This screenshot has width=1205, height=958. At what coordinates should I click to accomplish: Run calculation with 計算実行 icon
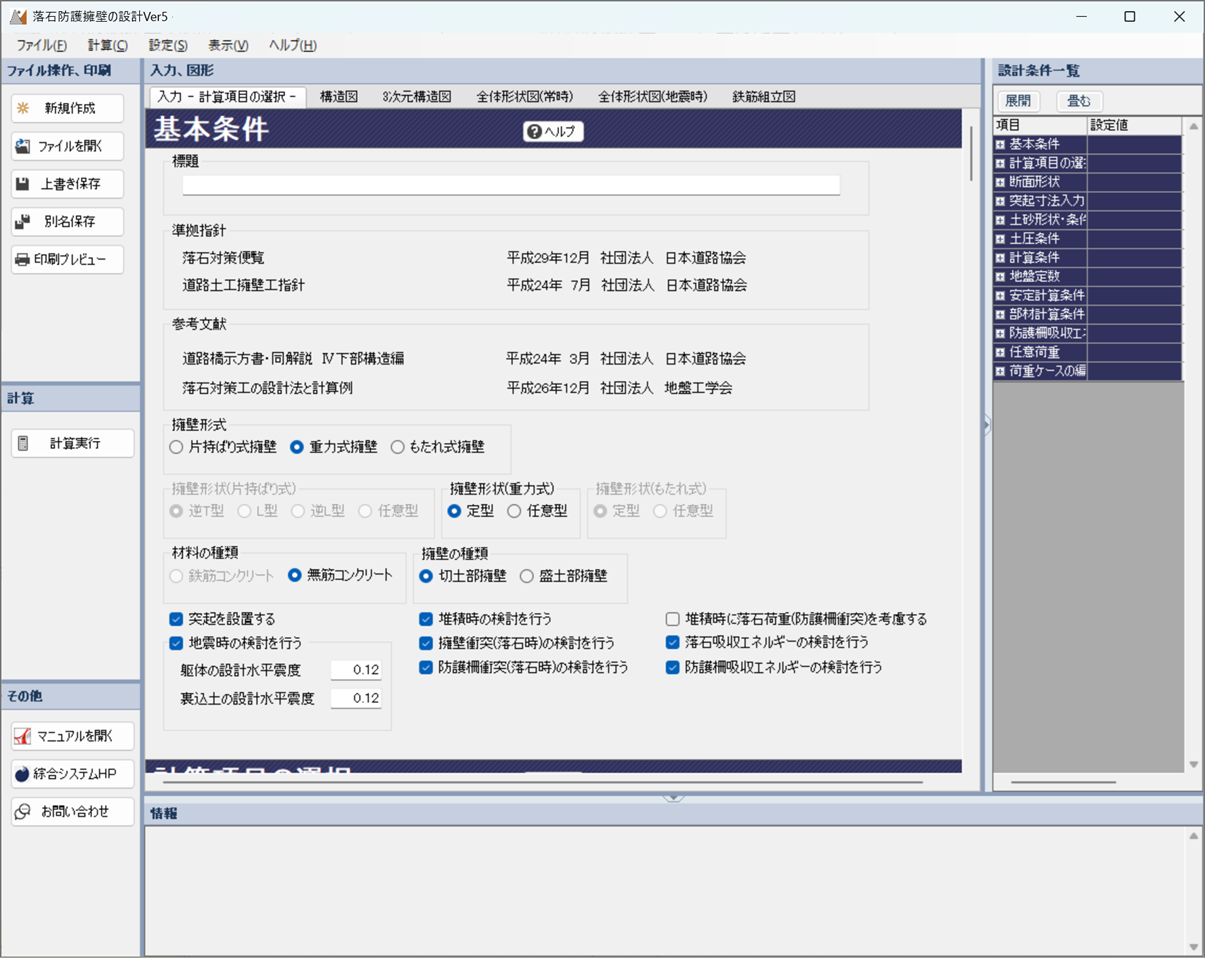pos(24,443)
